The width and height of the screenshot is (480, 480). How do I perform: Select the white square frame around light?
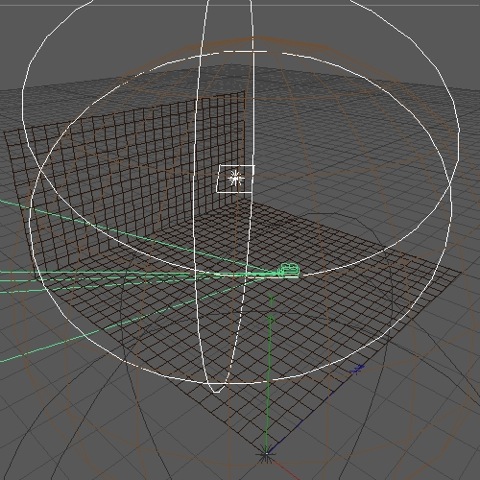tap(235, 179)
